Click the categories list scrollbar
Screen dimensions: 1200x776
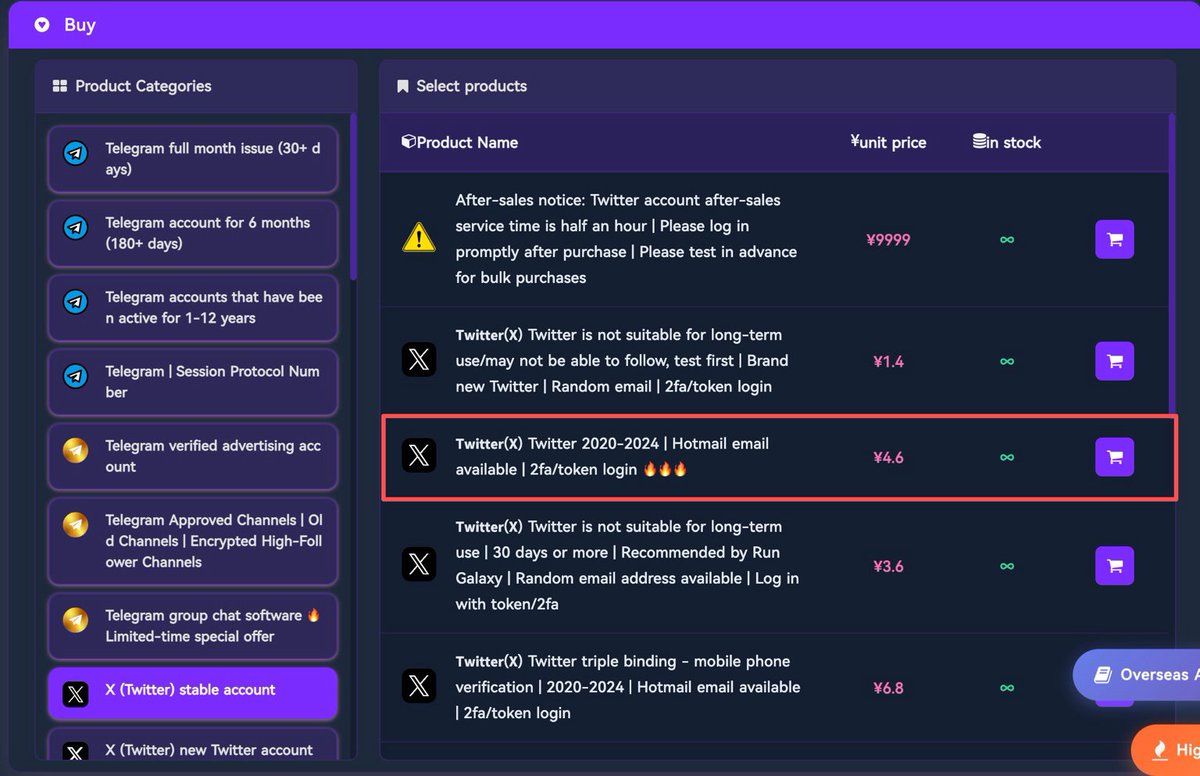pyautogui.click(x=353, y=196)
